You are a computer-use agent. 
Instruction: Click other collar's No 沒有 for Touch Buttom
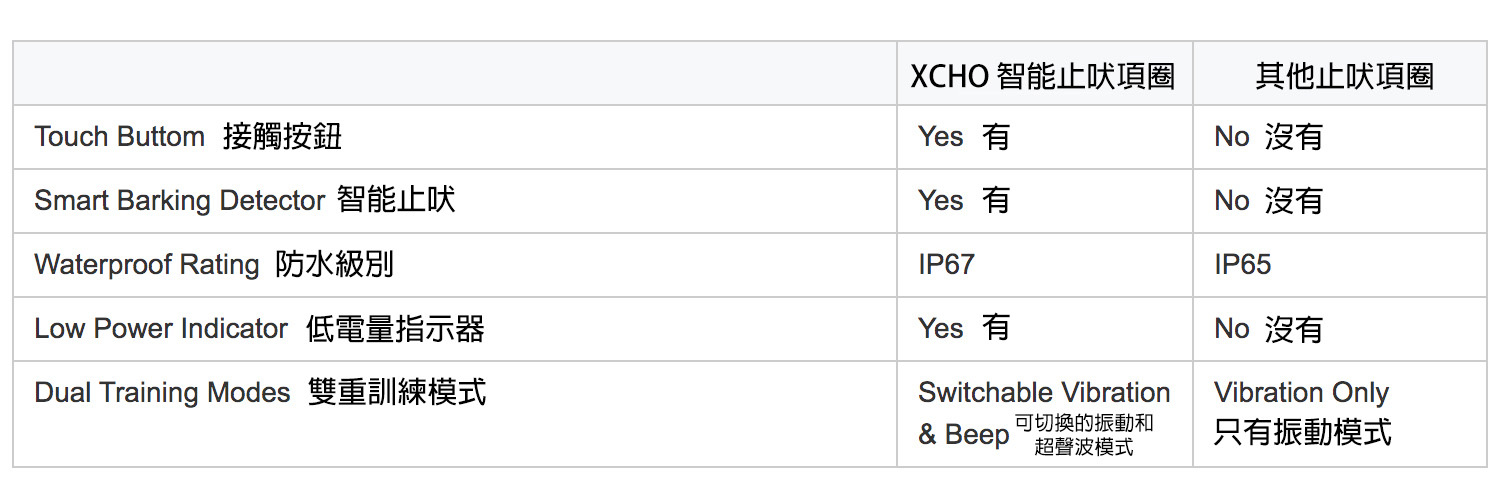1268,137
